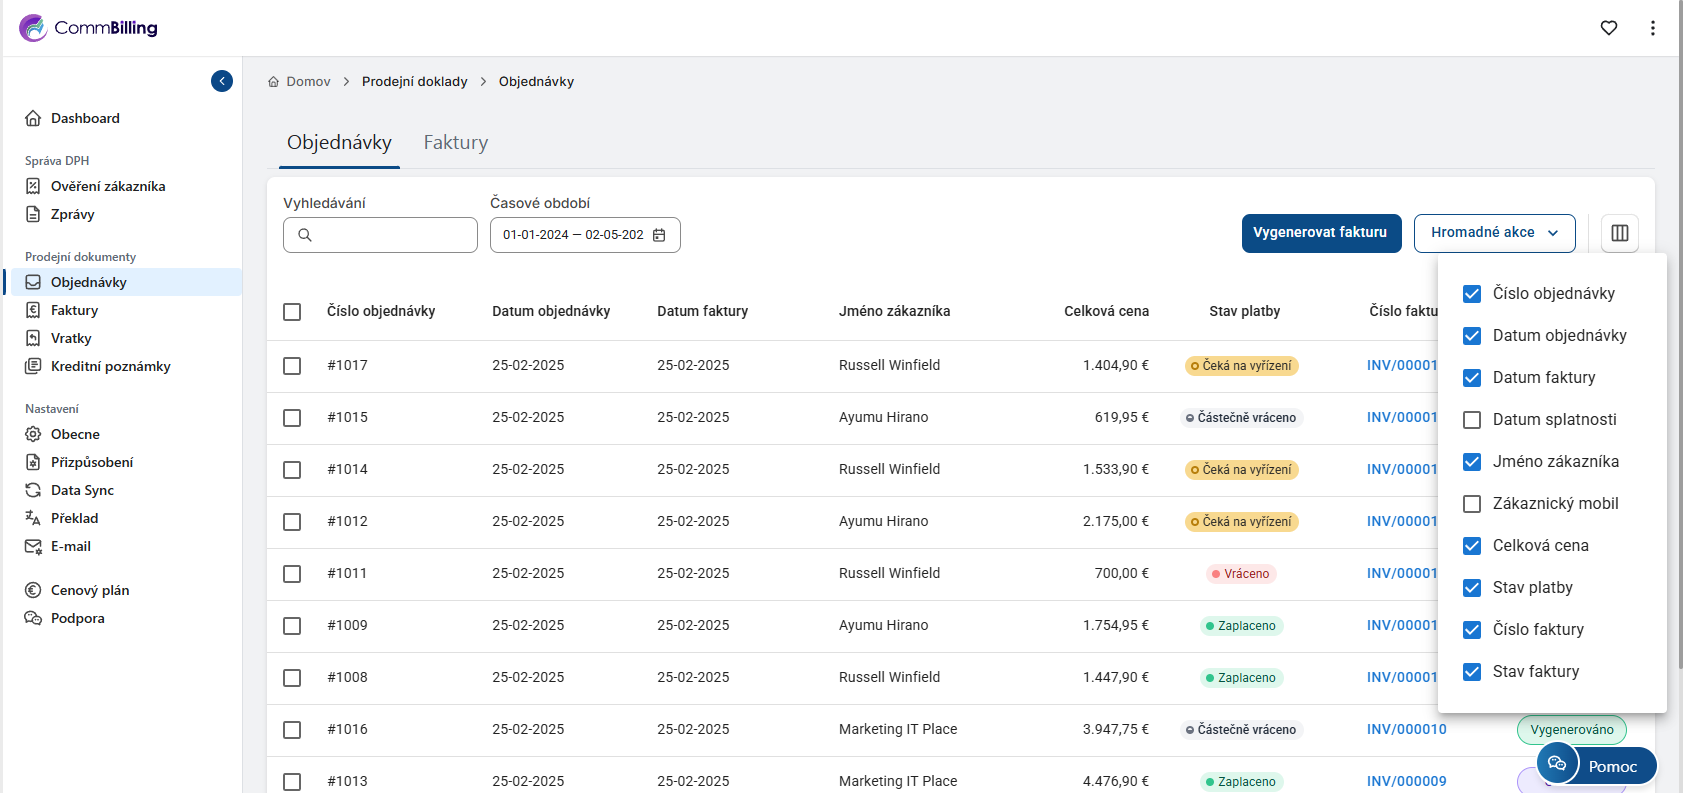Click the Vygenerovat fakturu button
This screenshot has width=1683, height=793.
(1320, 233)
